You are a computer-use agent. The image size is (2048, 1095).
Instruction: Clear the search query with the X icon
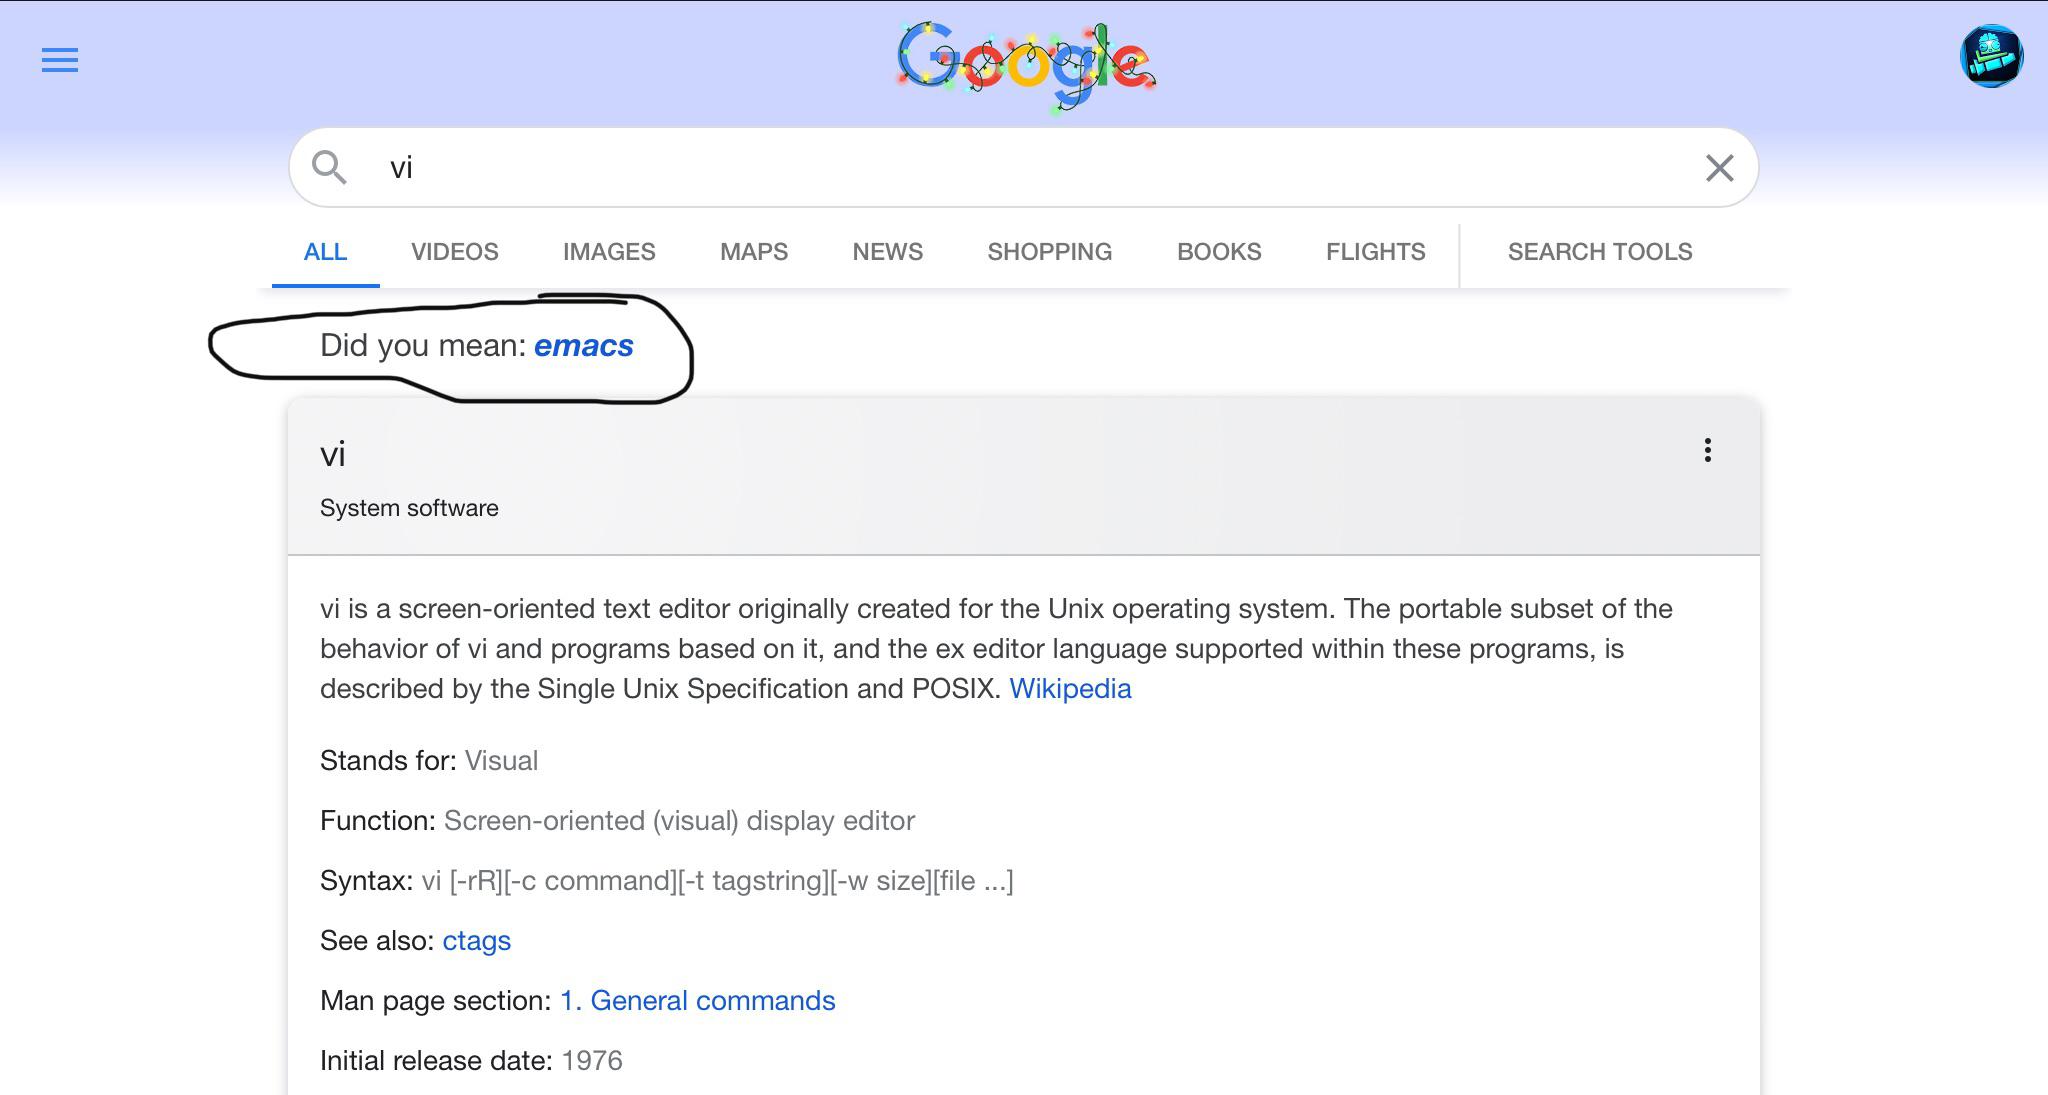[x=1720, y=166]
